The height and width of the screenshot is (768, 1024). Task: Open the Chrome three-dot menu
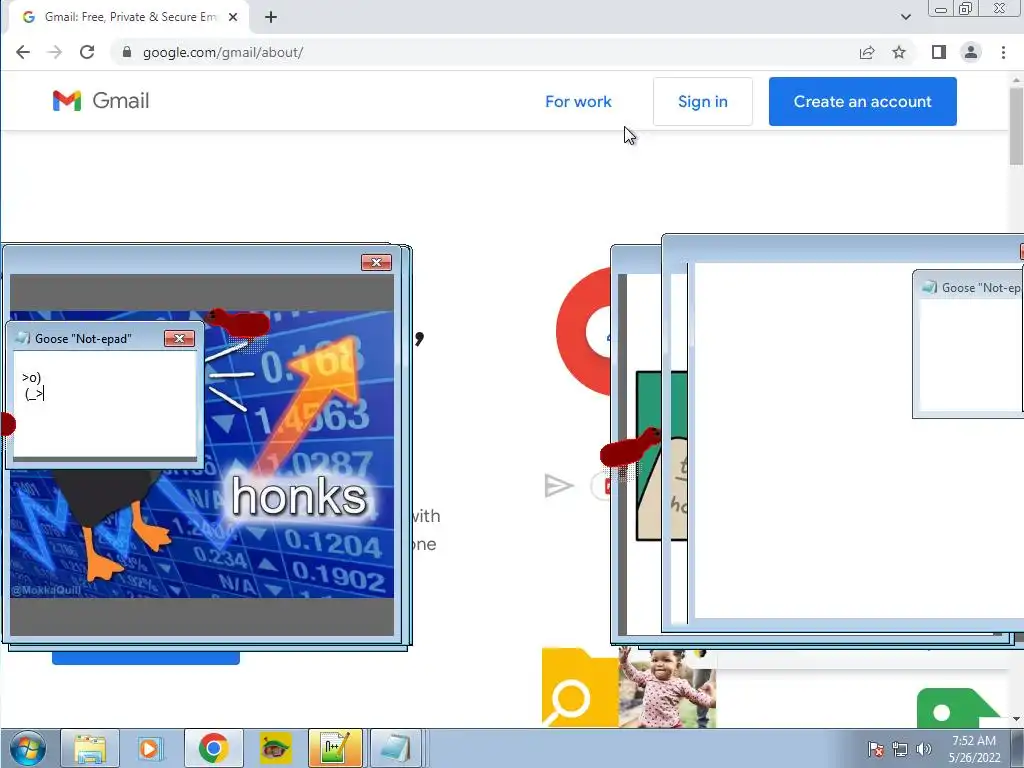[x=1003, y=52]
